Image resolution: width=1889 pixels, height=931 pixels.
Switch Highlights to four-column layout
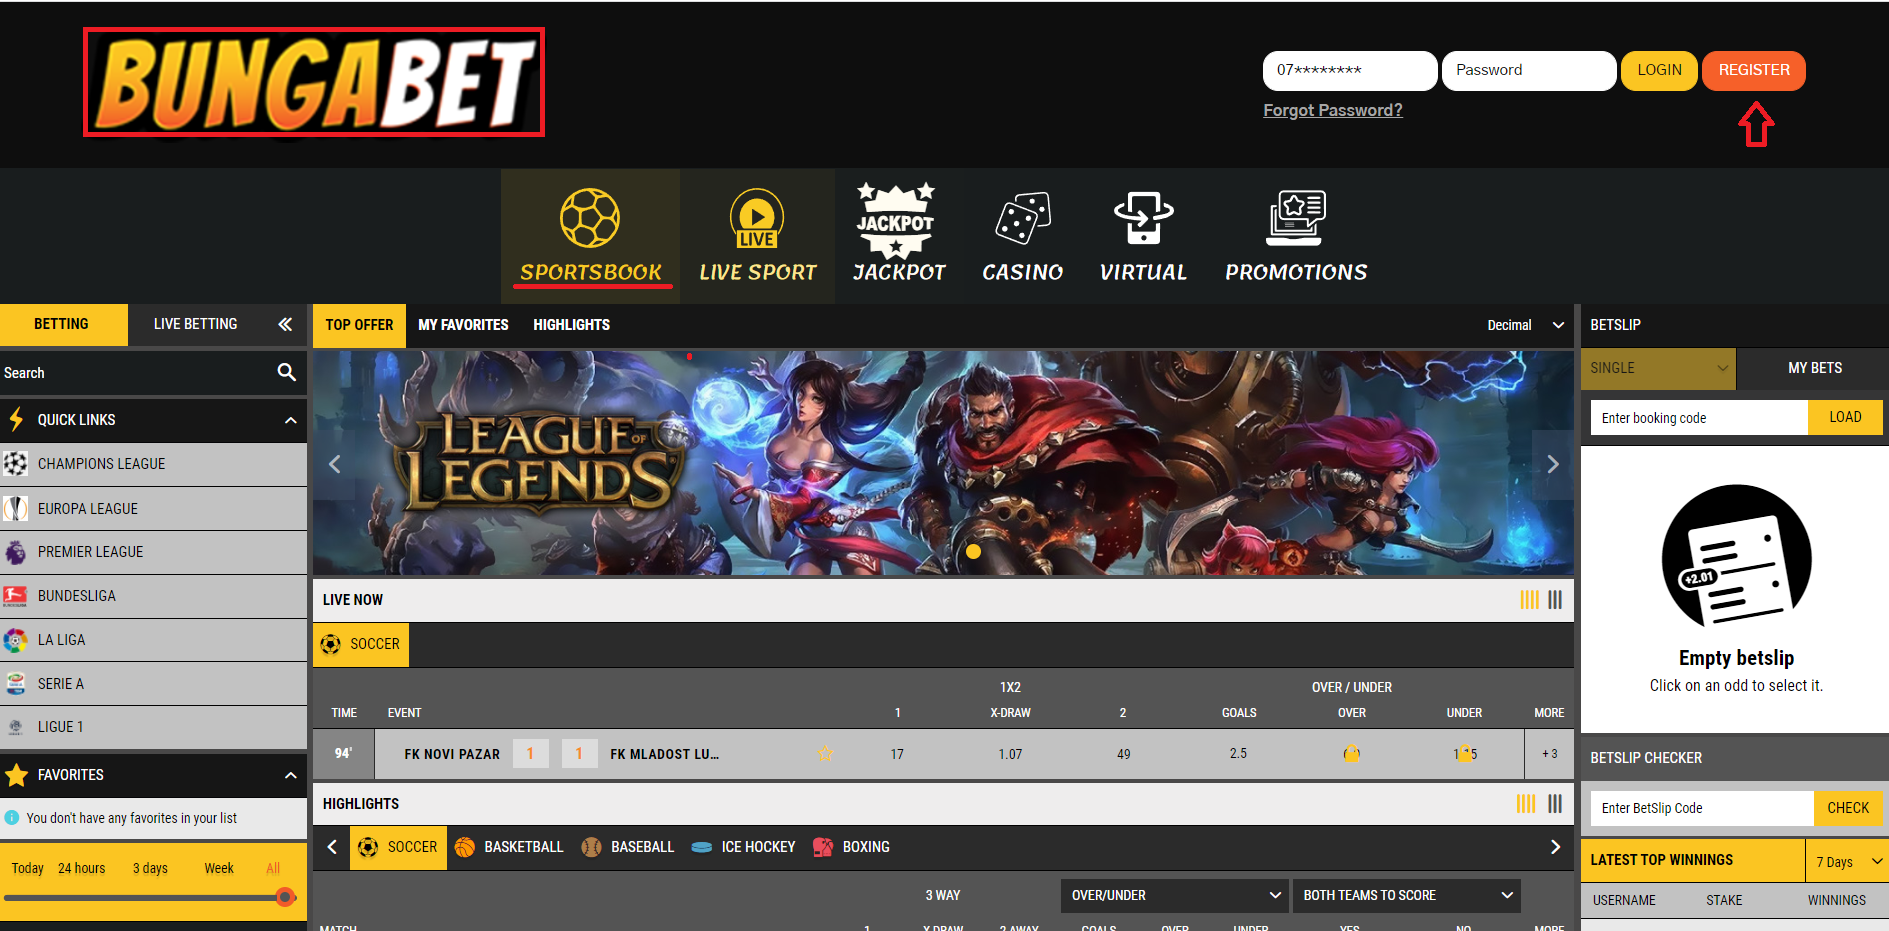pos(1526,804)
